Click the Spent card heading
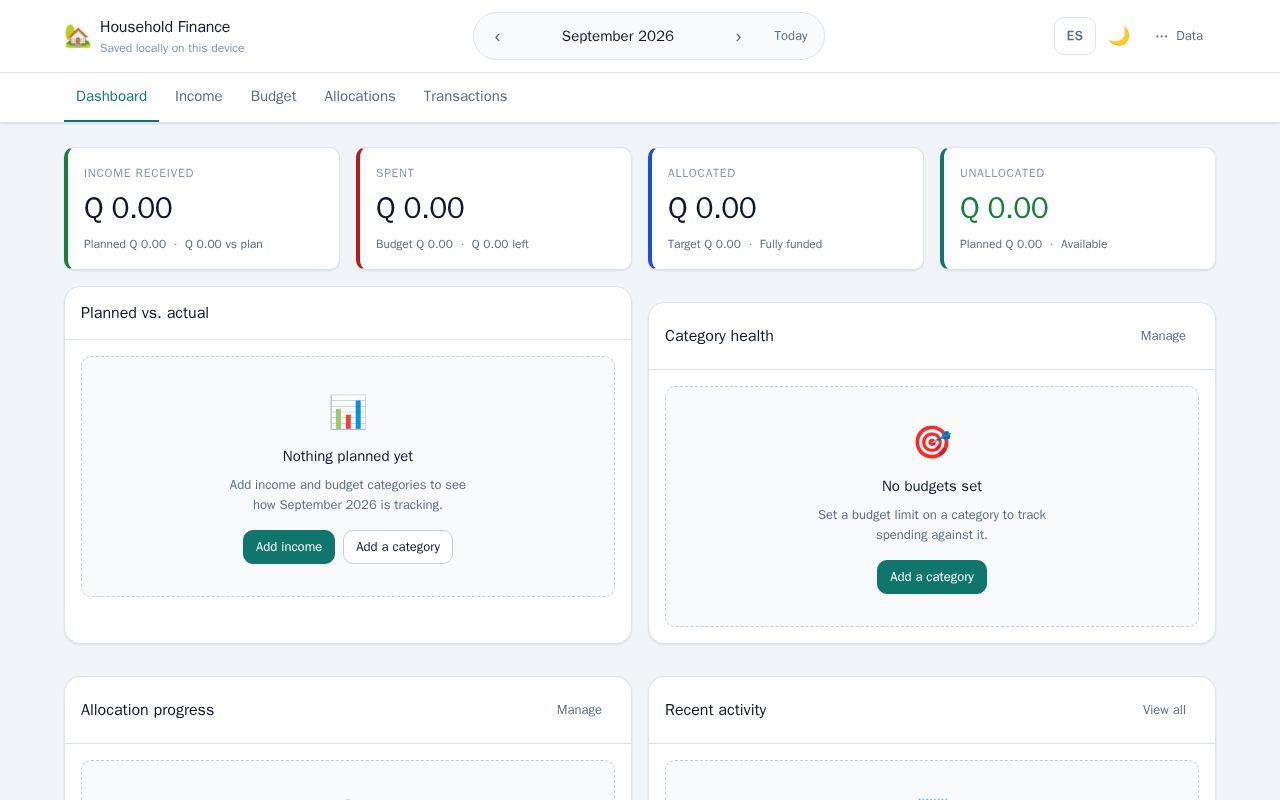This screenshot has width=1280, height=800. (395, 173)
